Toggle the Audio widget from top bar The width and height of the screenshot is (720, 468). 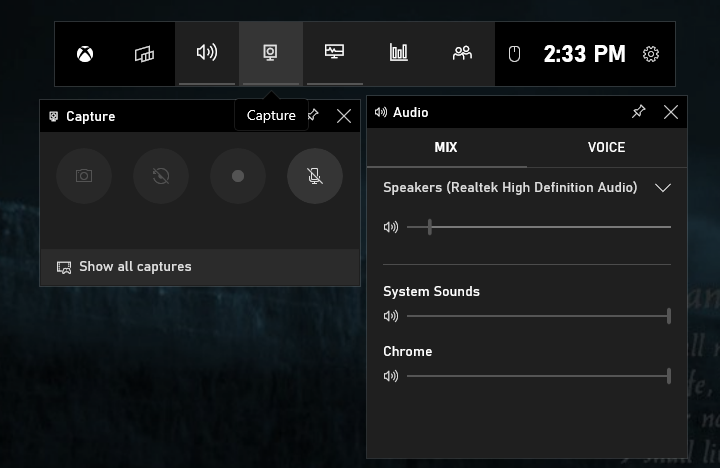pyautogui.click(x=207, y=54)
